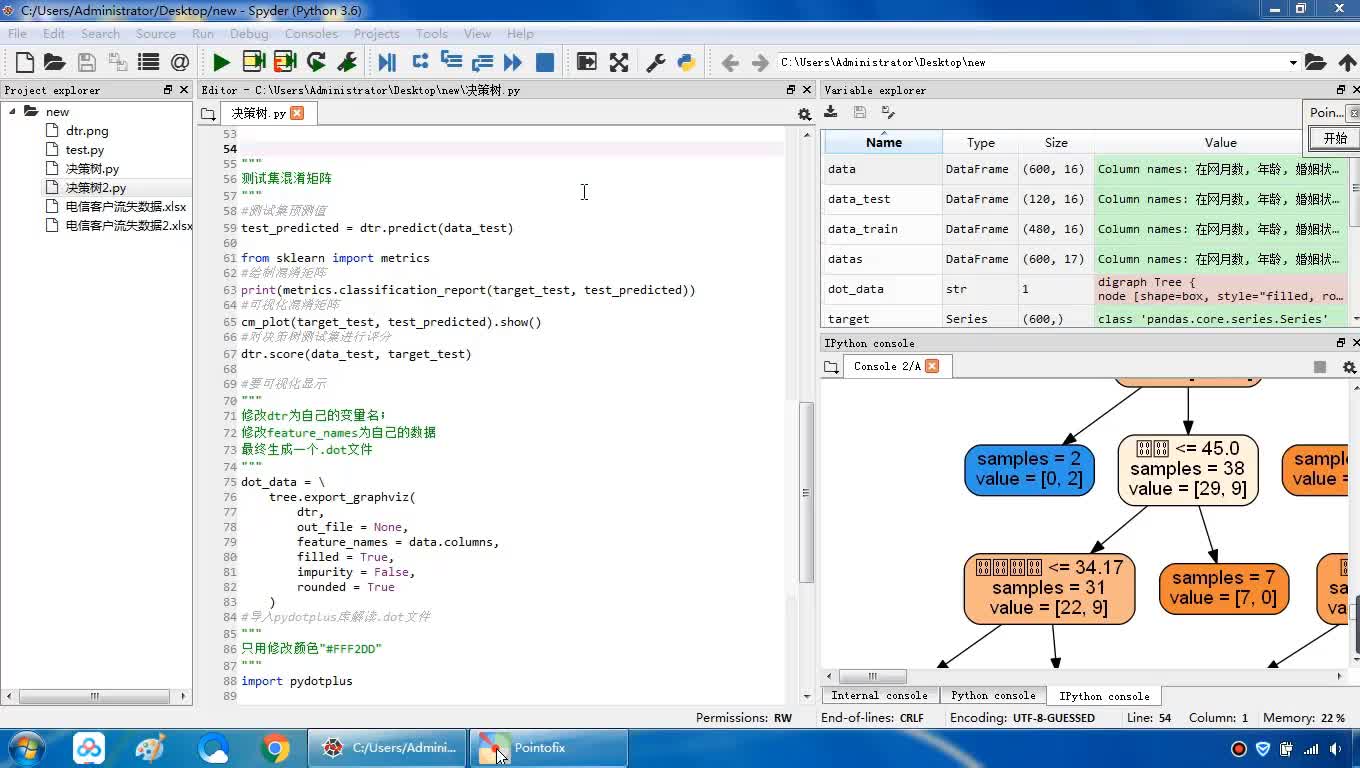Image resolution: width=1360 pixels, height=768 pixels.
Task: Click the console horizontal scrollbar thumb
Action: click(x=872, y=677)
